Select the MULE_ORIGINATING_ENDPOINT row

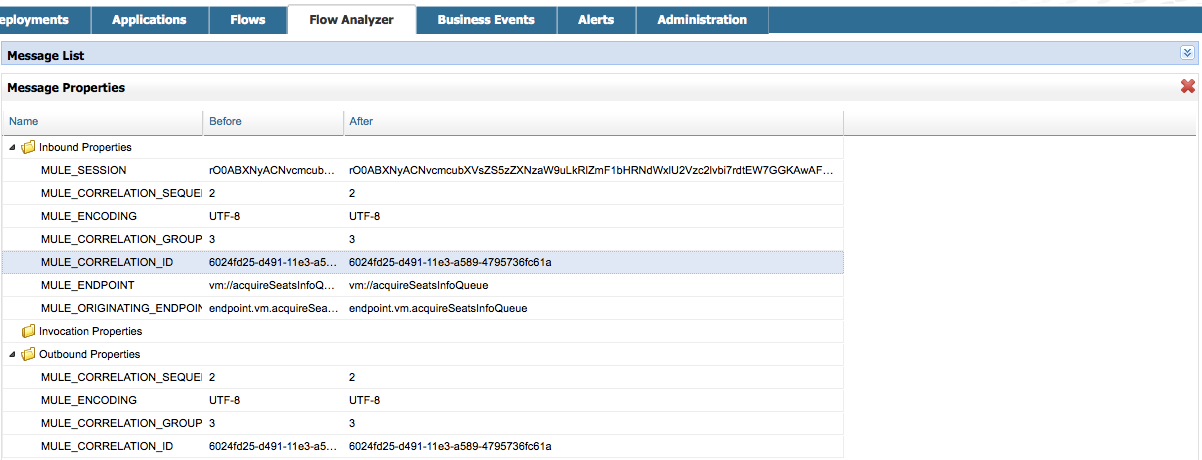pos(120,308)
